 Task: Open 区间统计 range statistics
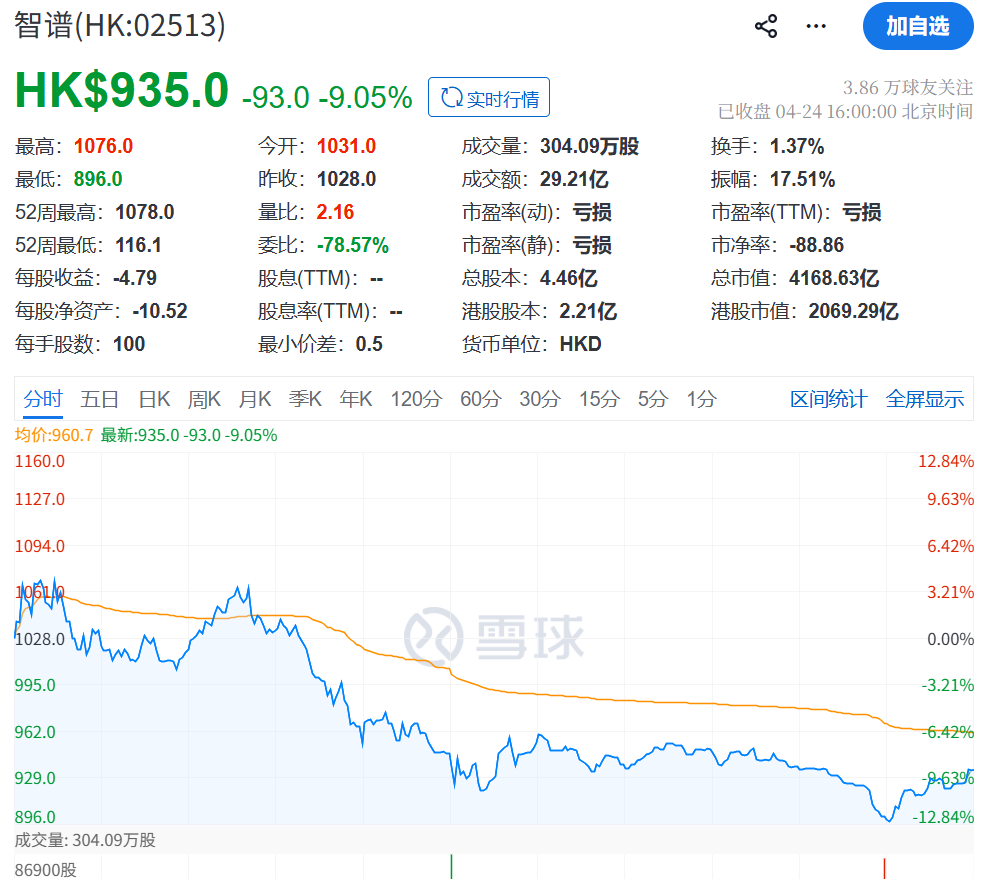(828, 400)
